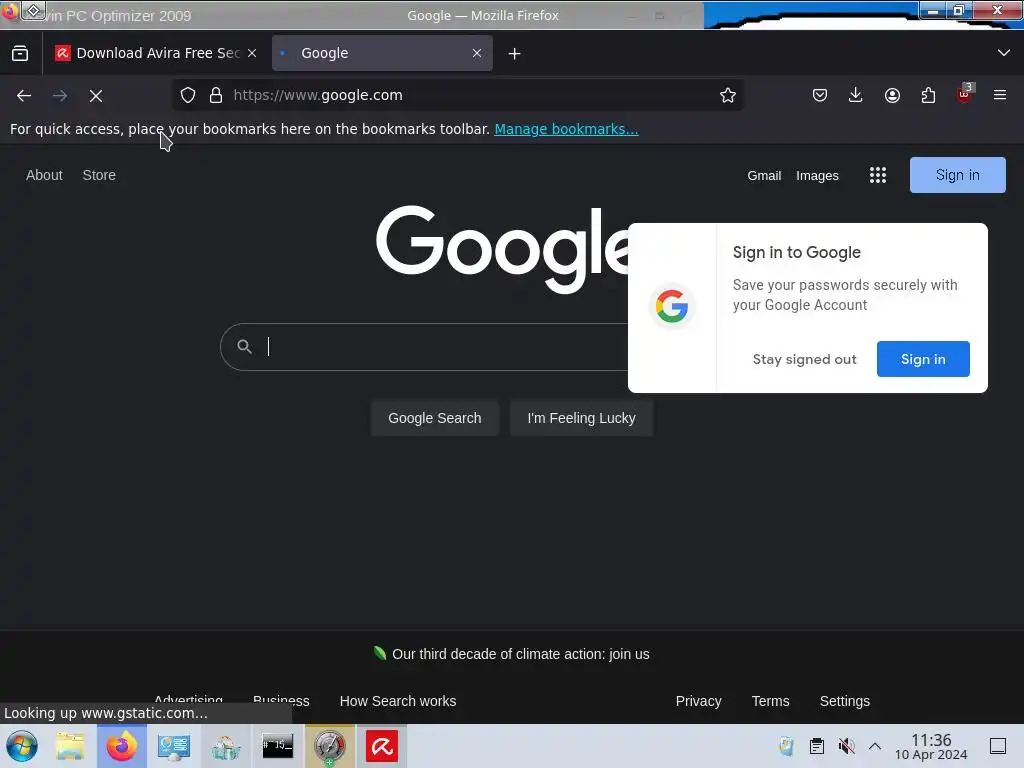
Task: Click the forward navigation arrow
Action: [x=60, y=96]
